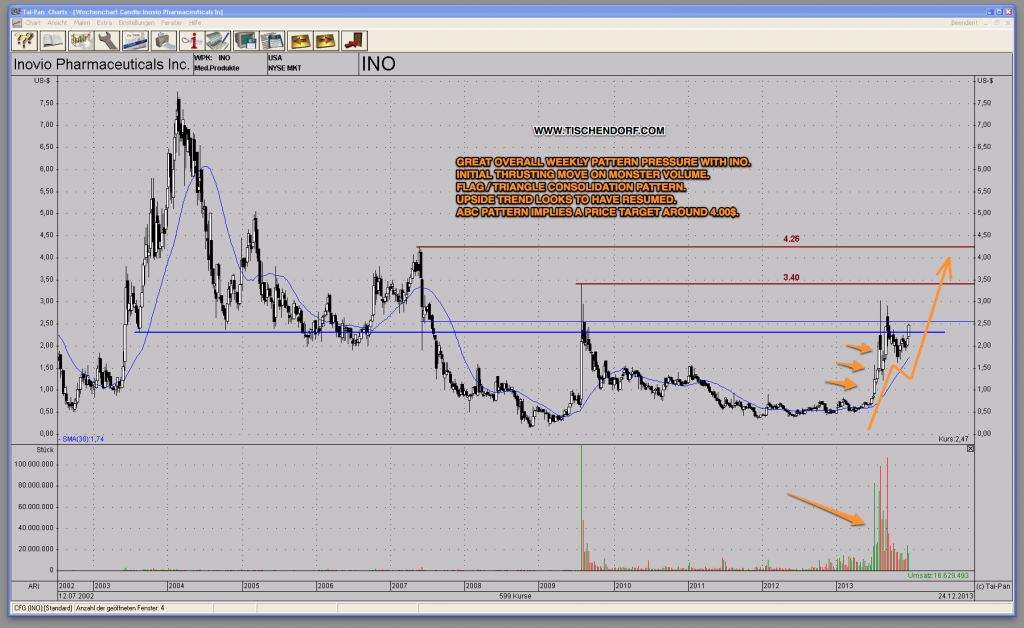
Task: Go forward using the gold right arrow icon
Action: click(x=325, y=40)
